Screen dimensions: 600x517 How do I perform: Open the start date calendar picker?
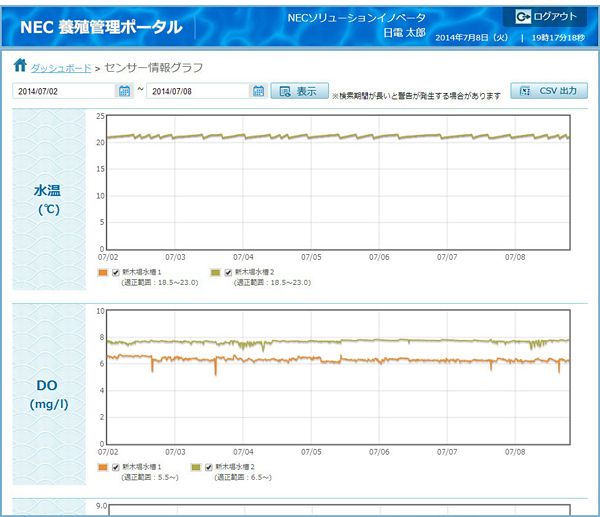coord(125,91)
